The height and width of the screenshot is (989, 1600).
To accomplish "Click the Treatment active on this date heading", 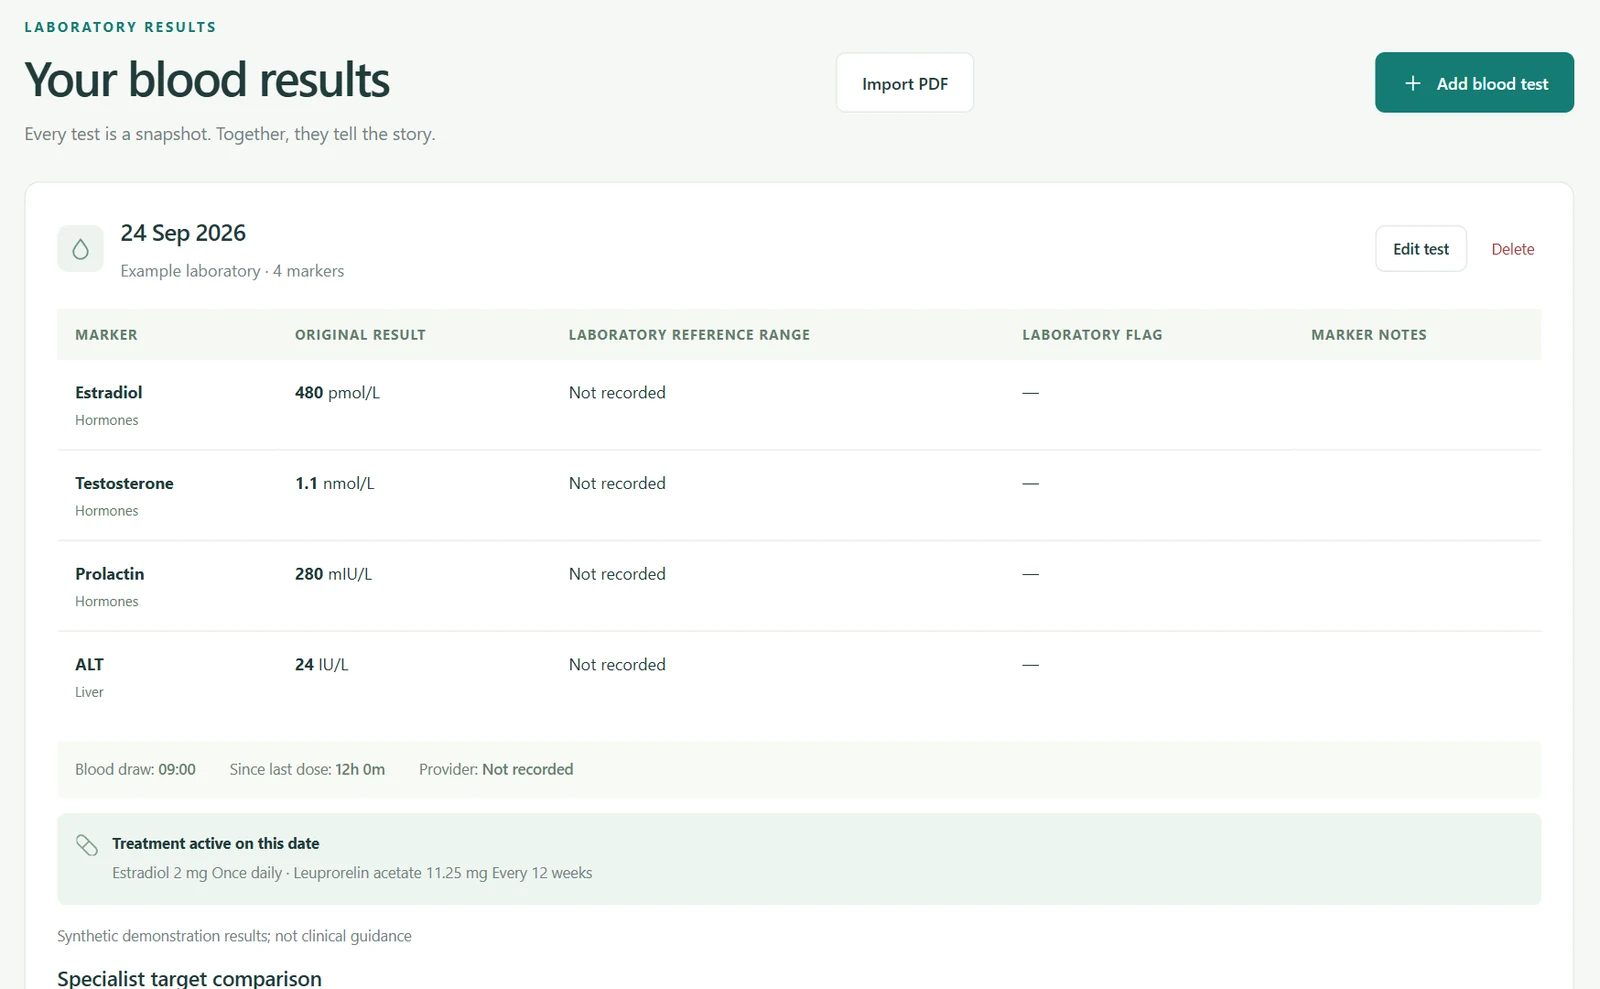I will pos(216,843).
